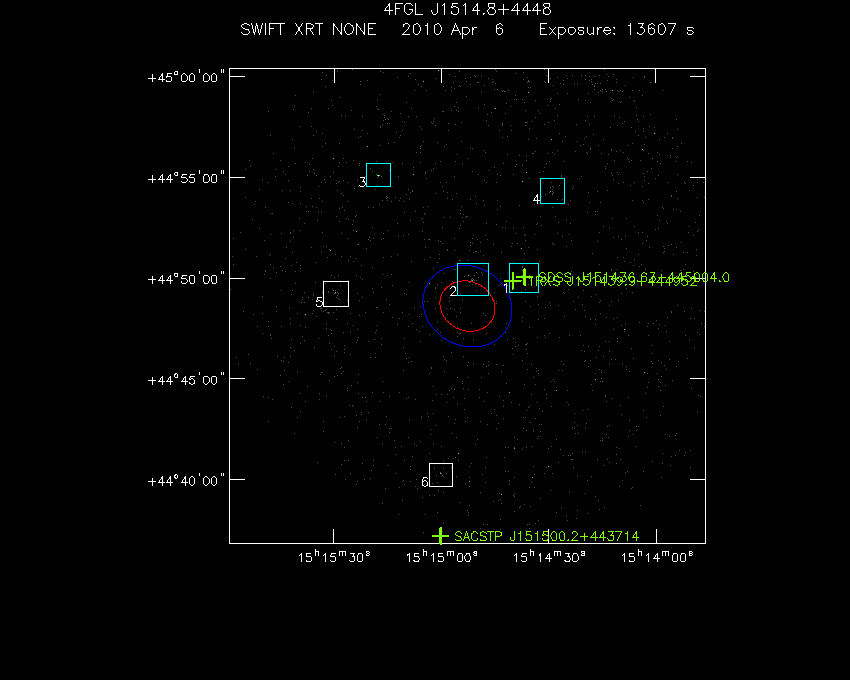Click the Exposure: 13607 s text

pos(616,29)
